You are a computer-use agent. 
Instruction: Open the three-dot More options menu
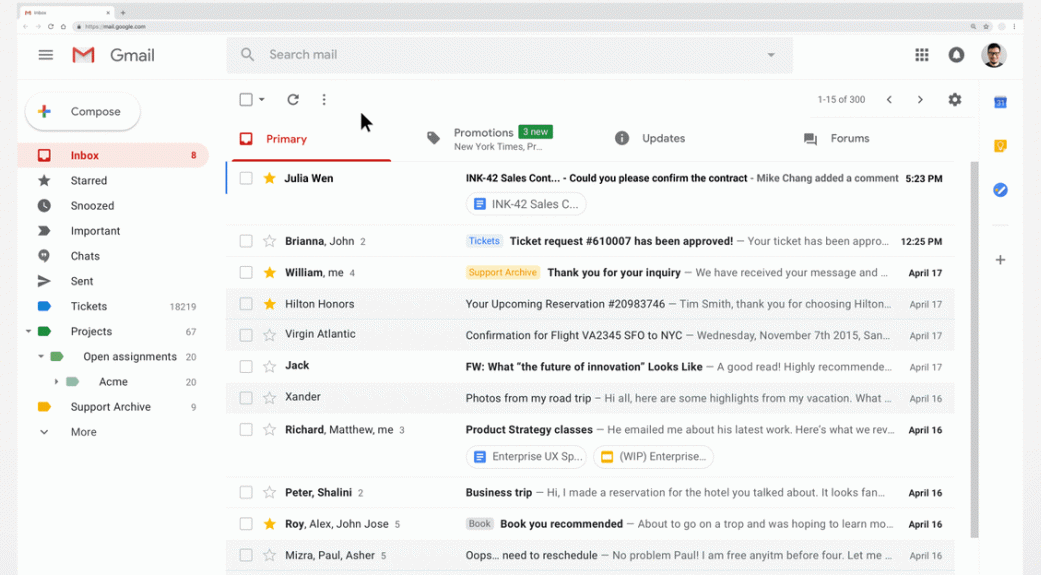[324, 100]
